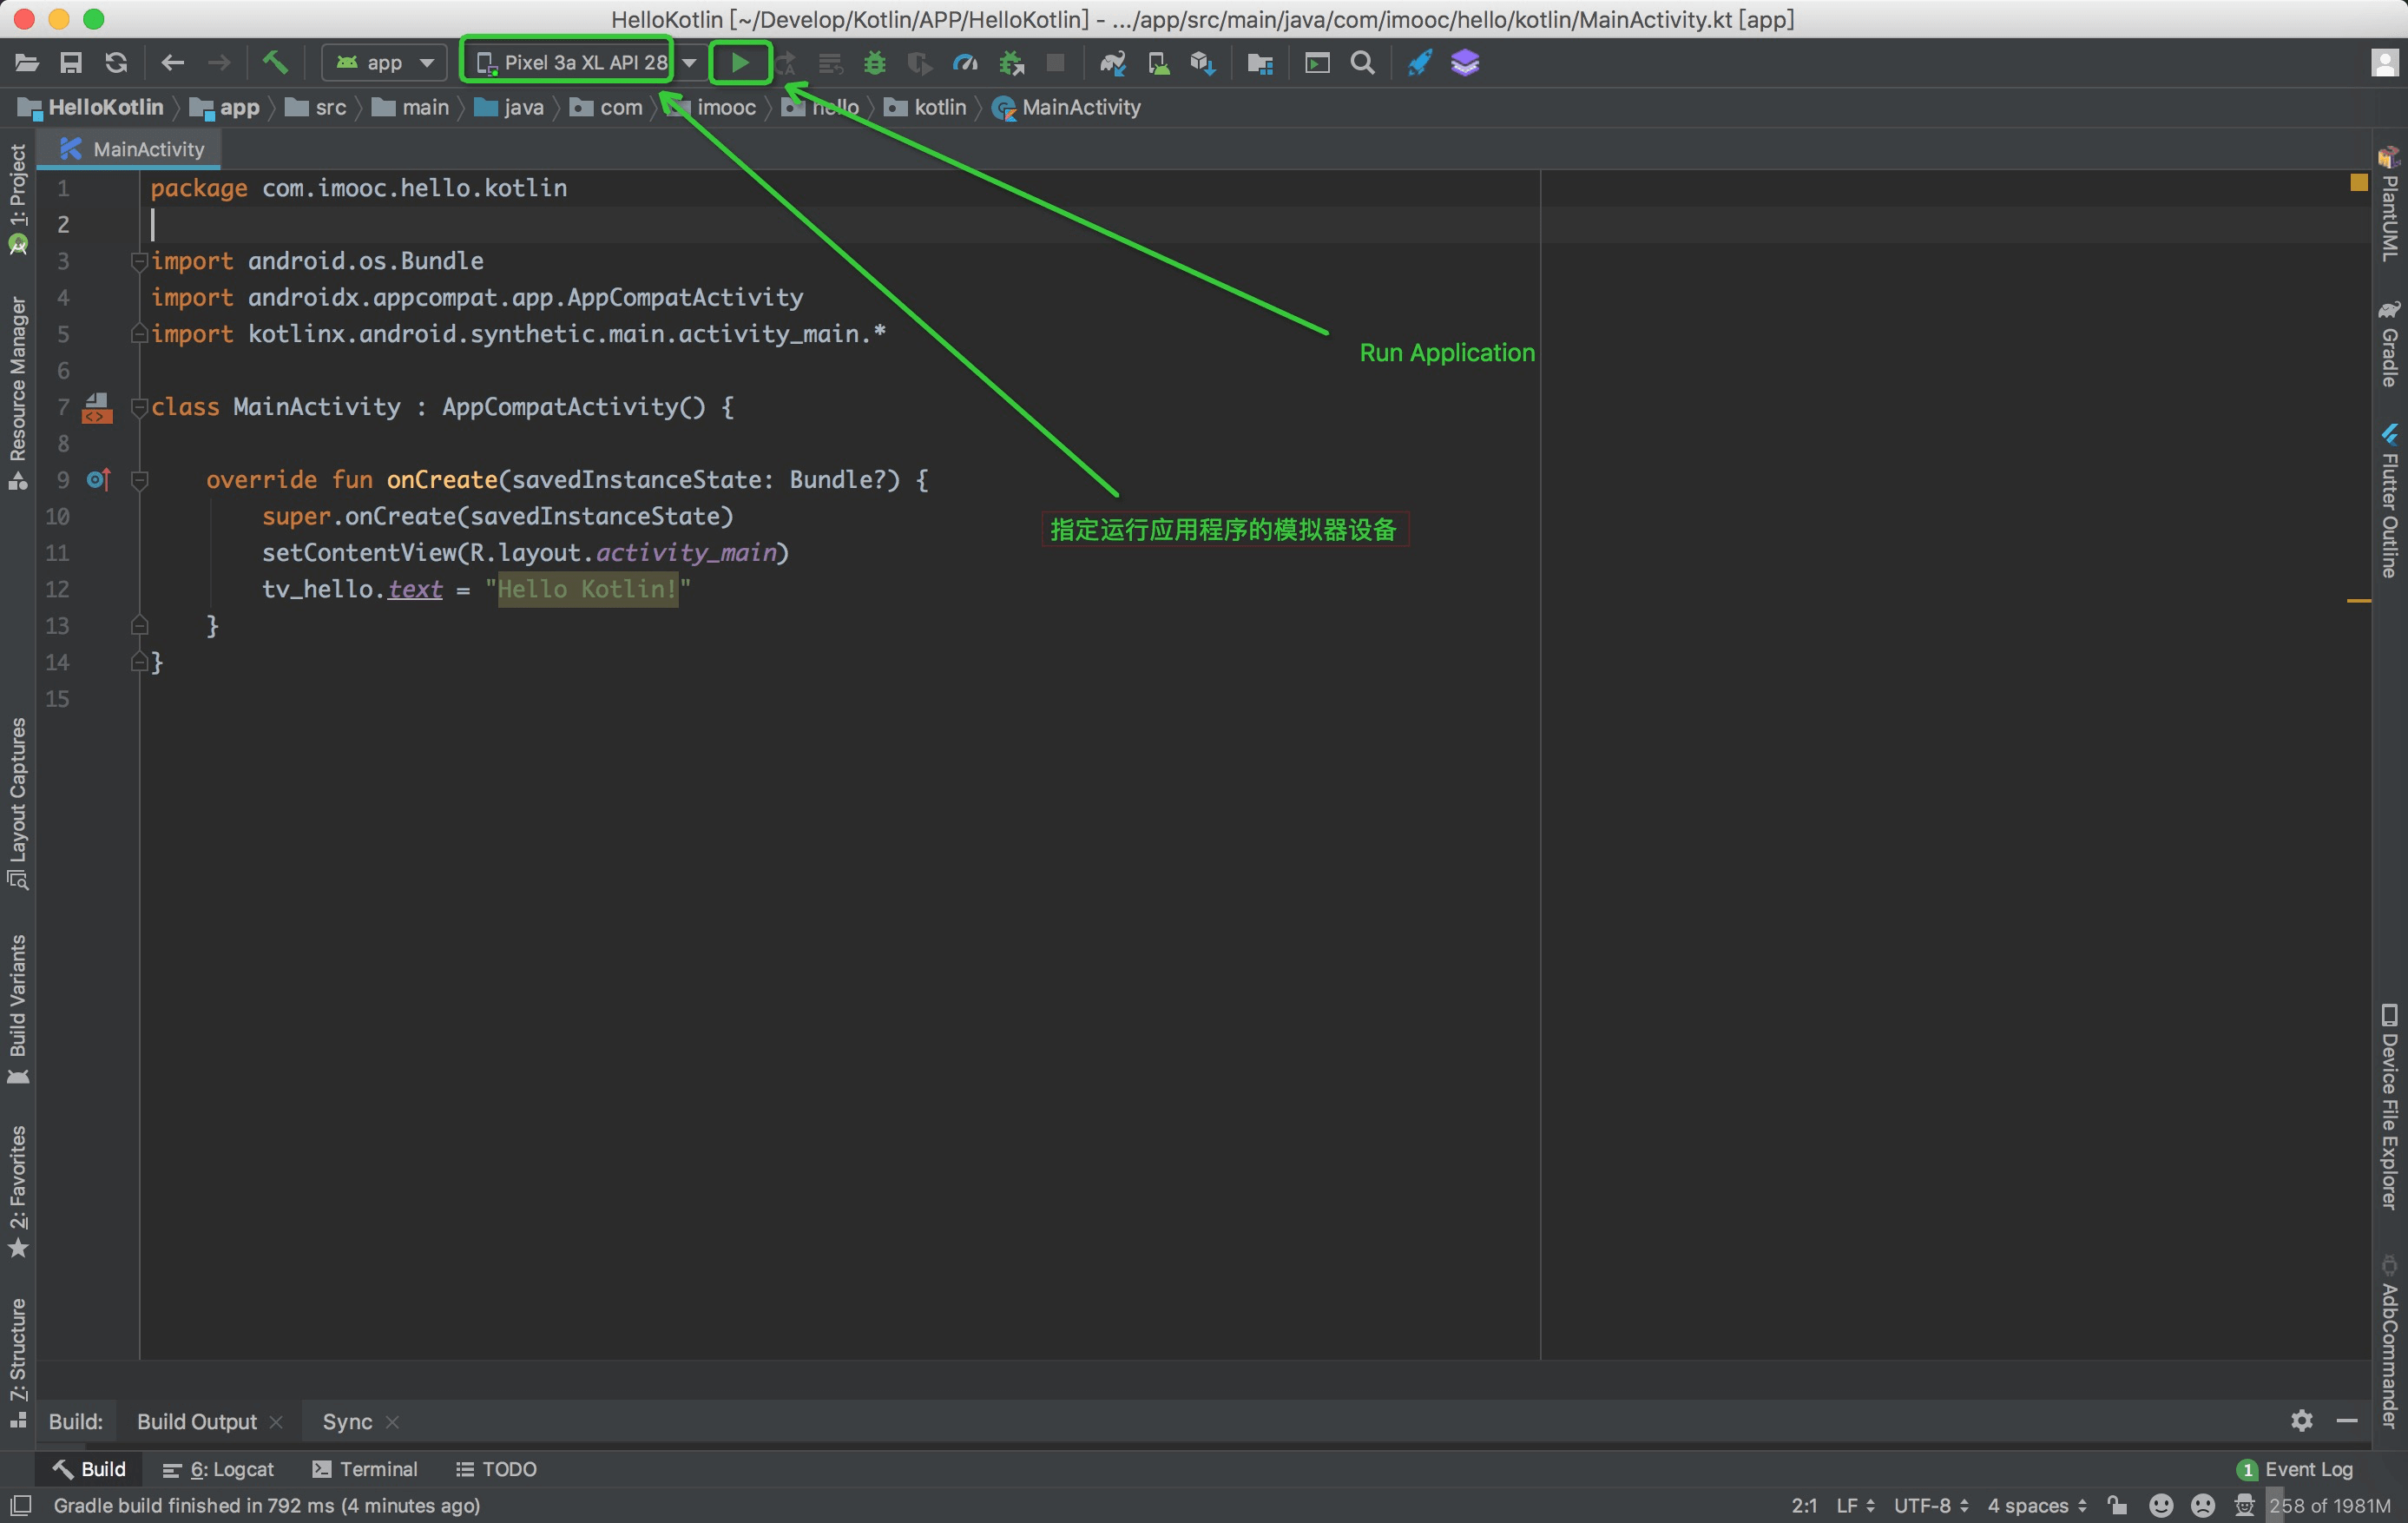This screenshot has width=2408, height=1523.
Task: Change the UTF-8 file encoding selector
Action: tap(1931, 1505)
